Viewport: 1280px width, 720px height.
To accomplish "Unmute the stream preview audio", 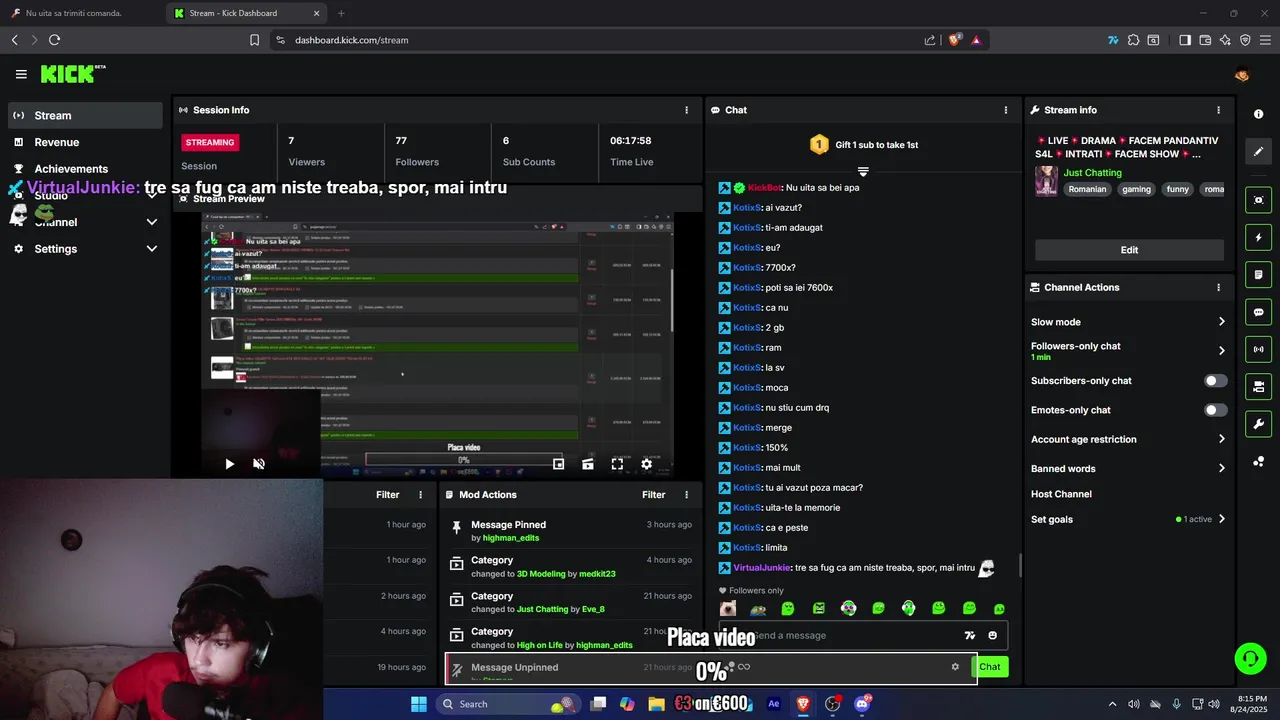I will [x=259, y=464].
